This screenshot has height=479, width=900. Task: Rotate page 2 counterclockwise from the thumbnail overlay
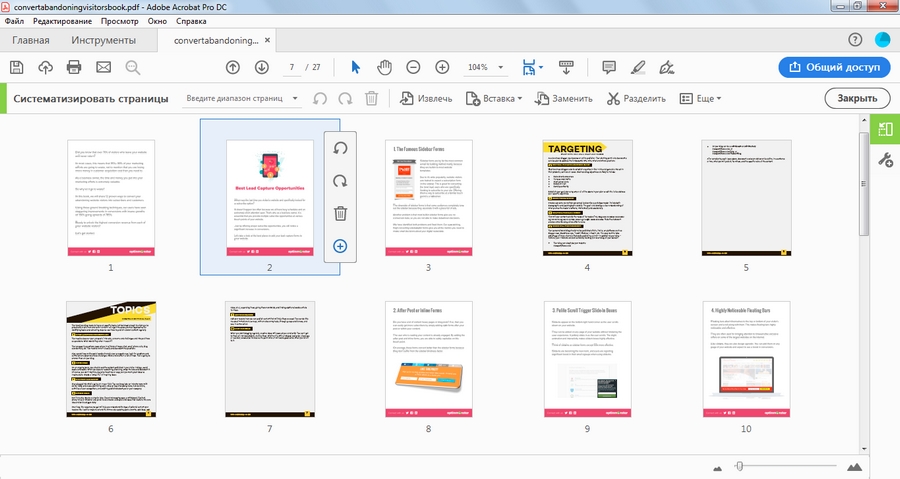pos(340,148)
